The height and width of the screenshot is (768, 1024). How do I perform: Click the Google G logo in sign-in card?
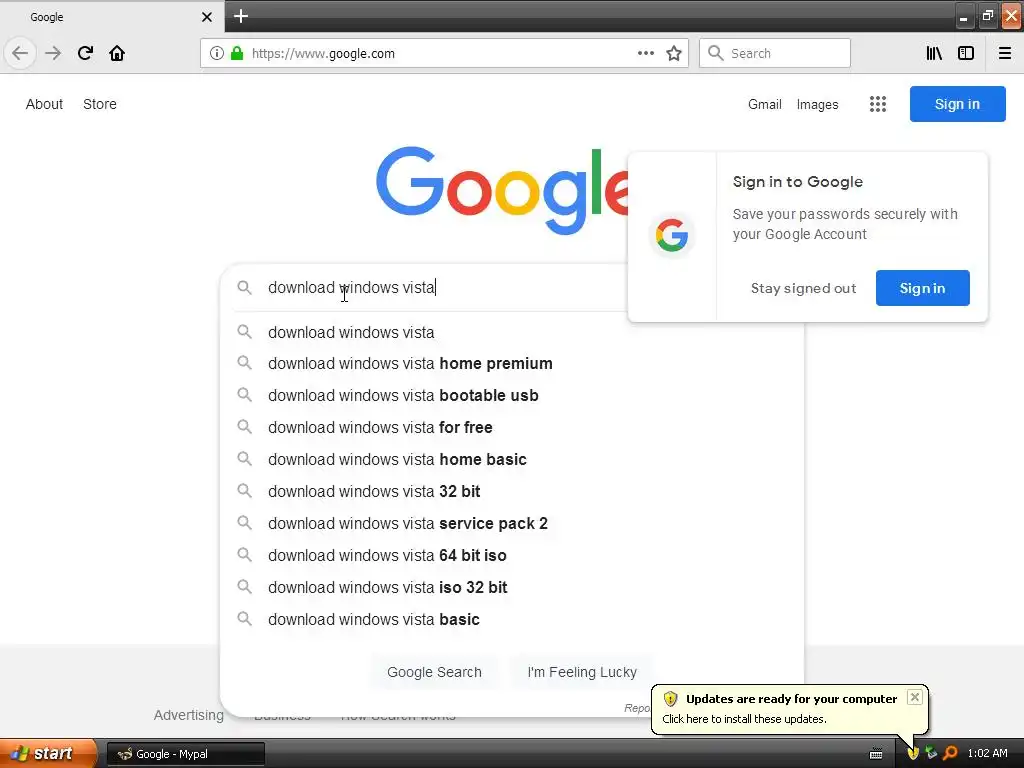click(672, 235)
